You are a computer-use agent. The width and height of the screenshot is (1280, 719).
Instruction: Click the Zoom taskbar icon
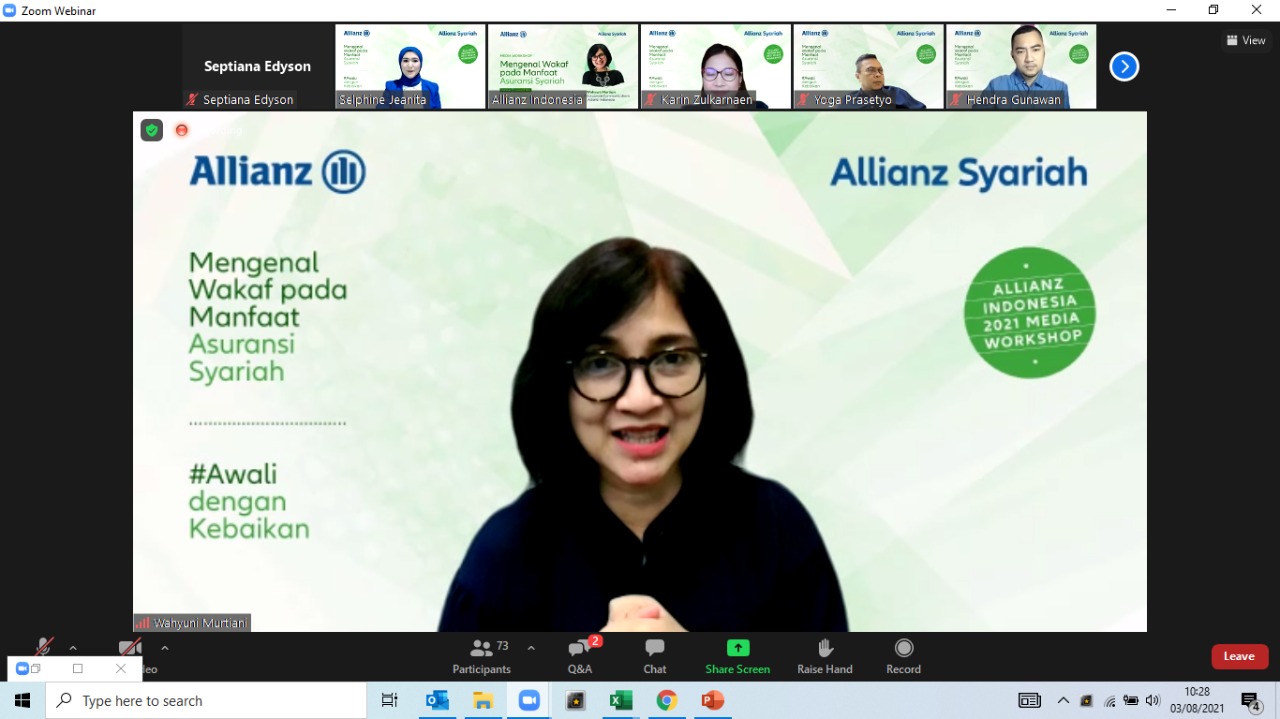point(529,701)
